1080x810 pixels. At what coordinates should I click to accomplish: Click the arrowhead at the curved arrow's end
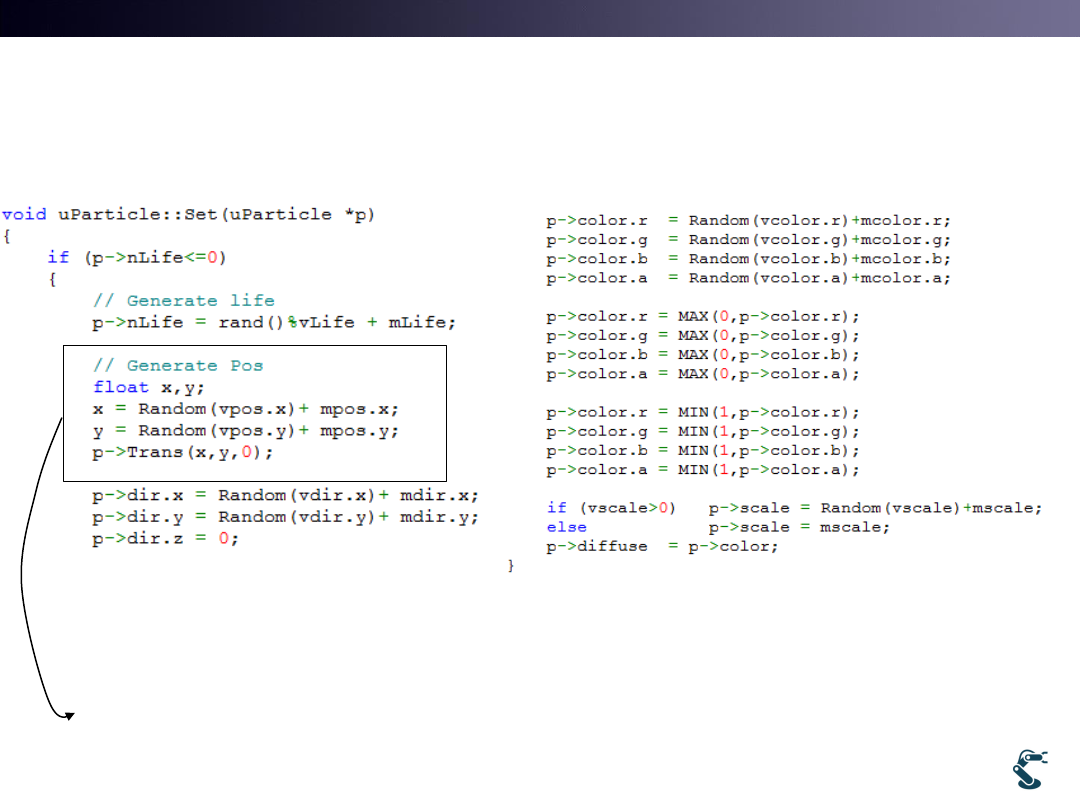pyautogui.click(x=69, y=715)
